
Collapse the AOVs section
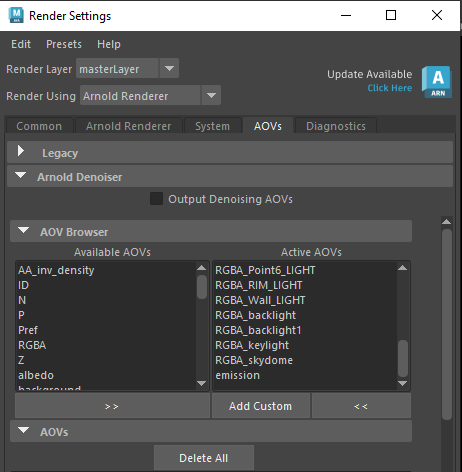point(24,430)
